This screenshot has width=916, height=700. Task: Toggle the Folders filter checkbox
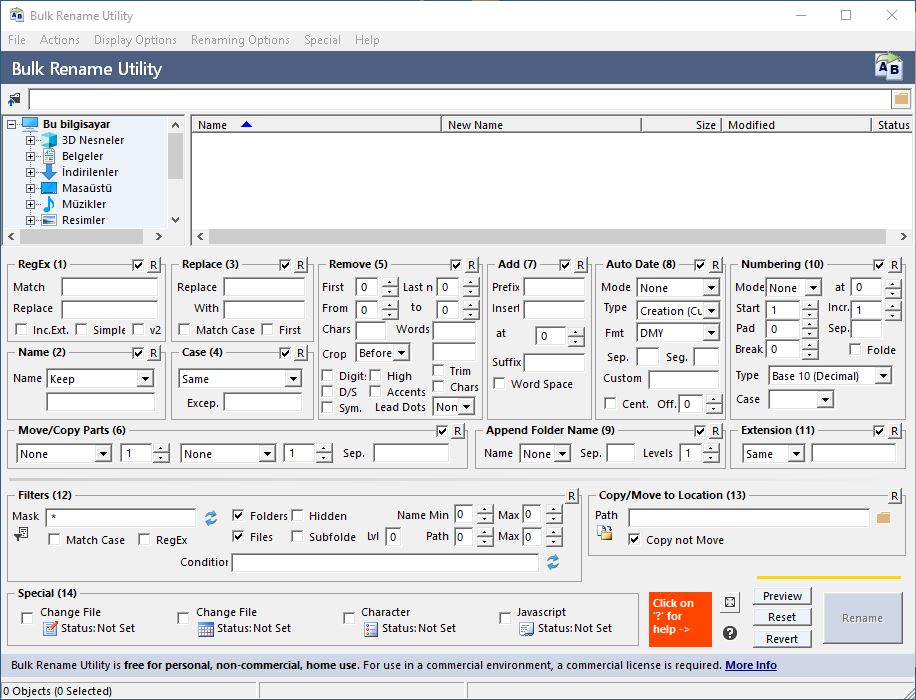[x=238, y=515]
